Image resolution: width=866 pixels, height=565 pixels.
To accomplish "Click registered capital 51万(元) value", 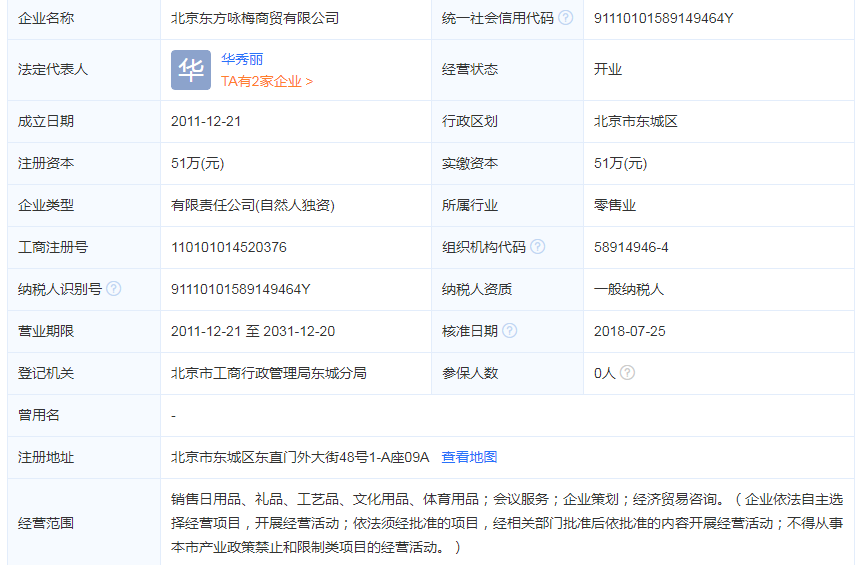I will 197,163.
